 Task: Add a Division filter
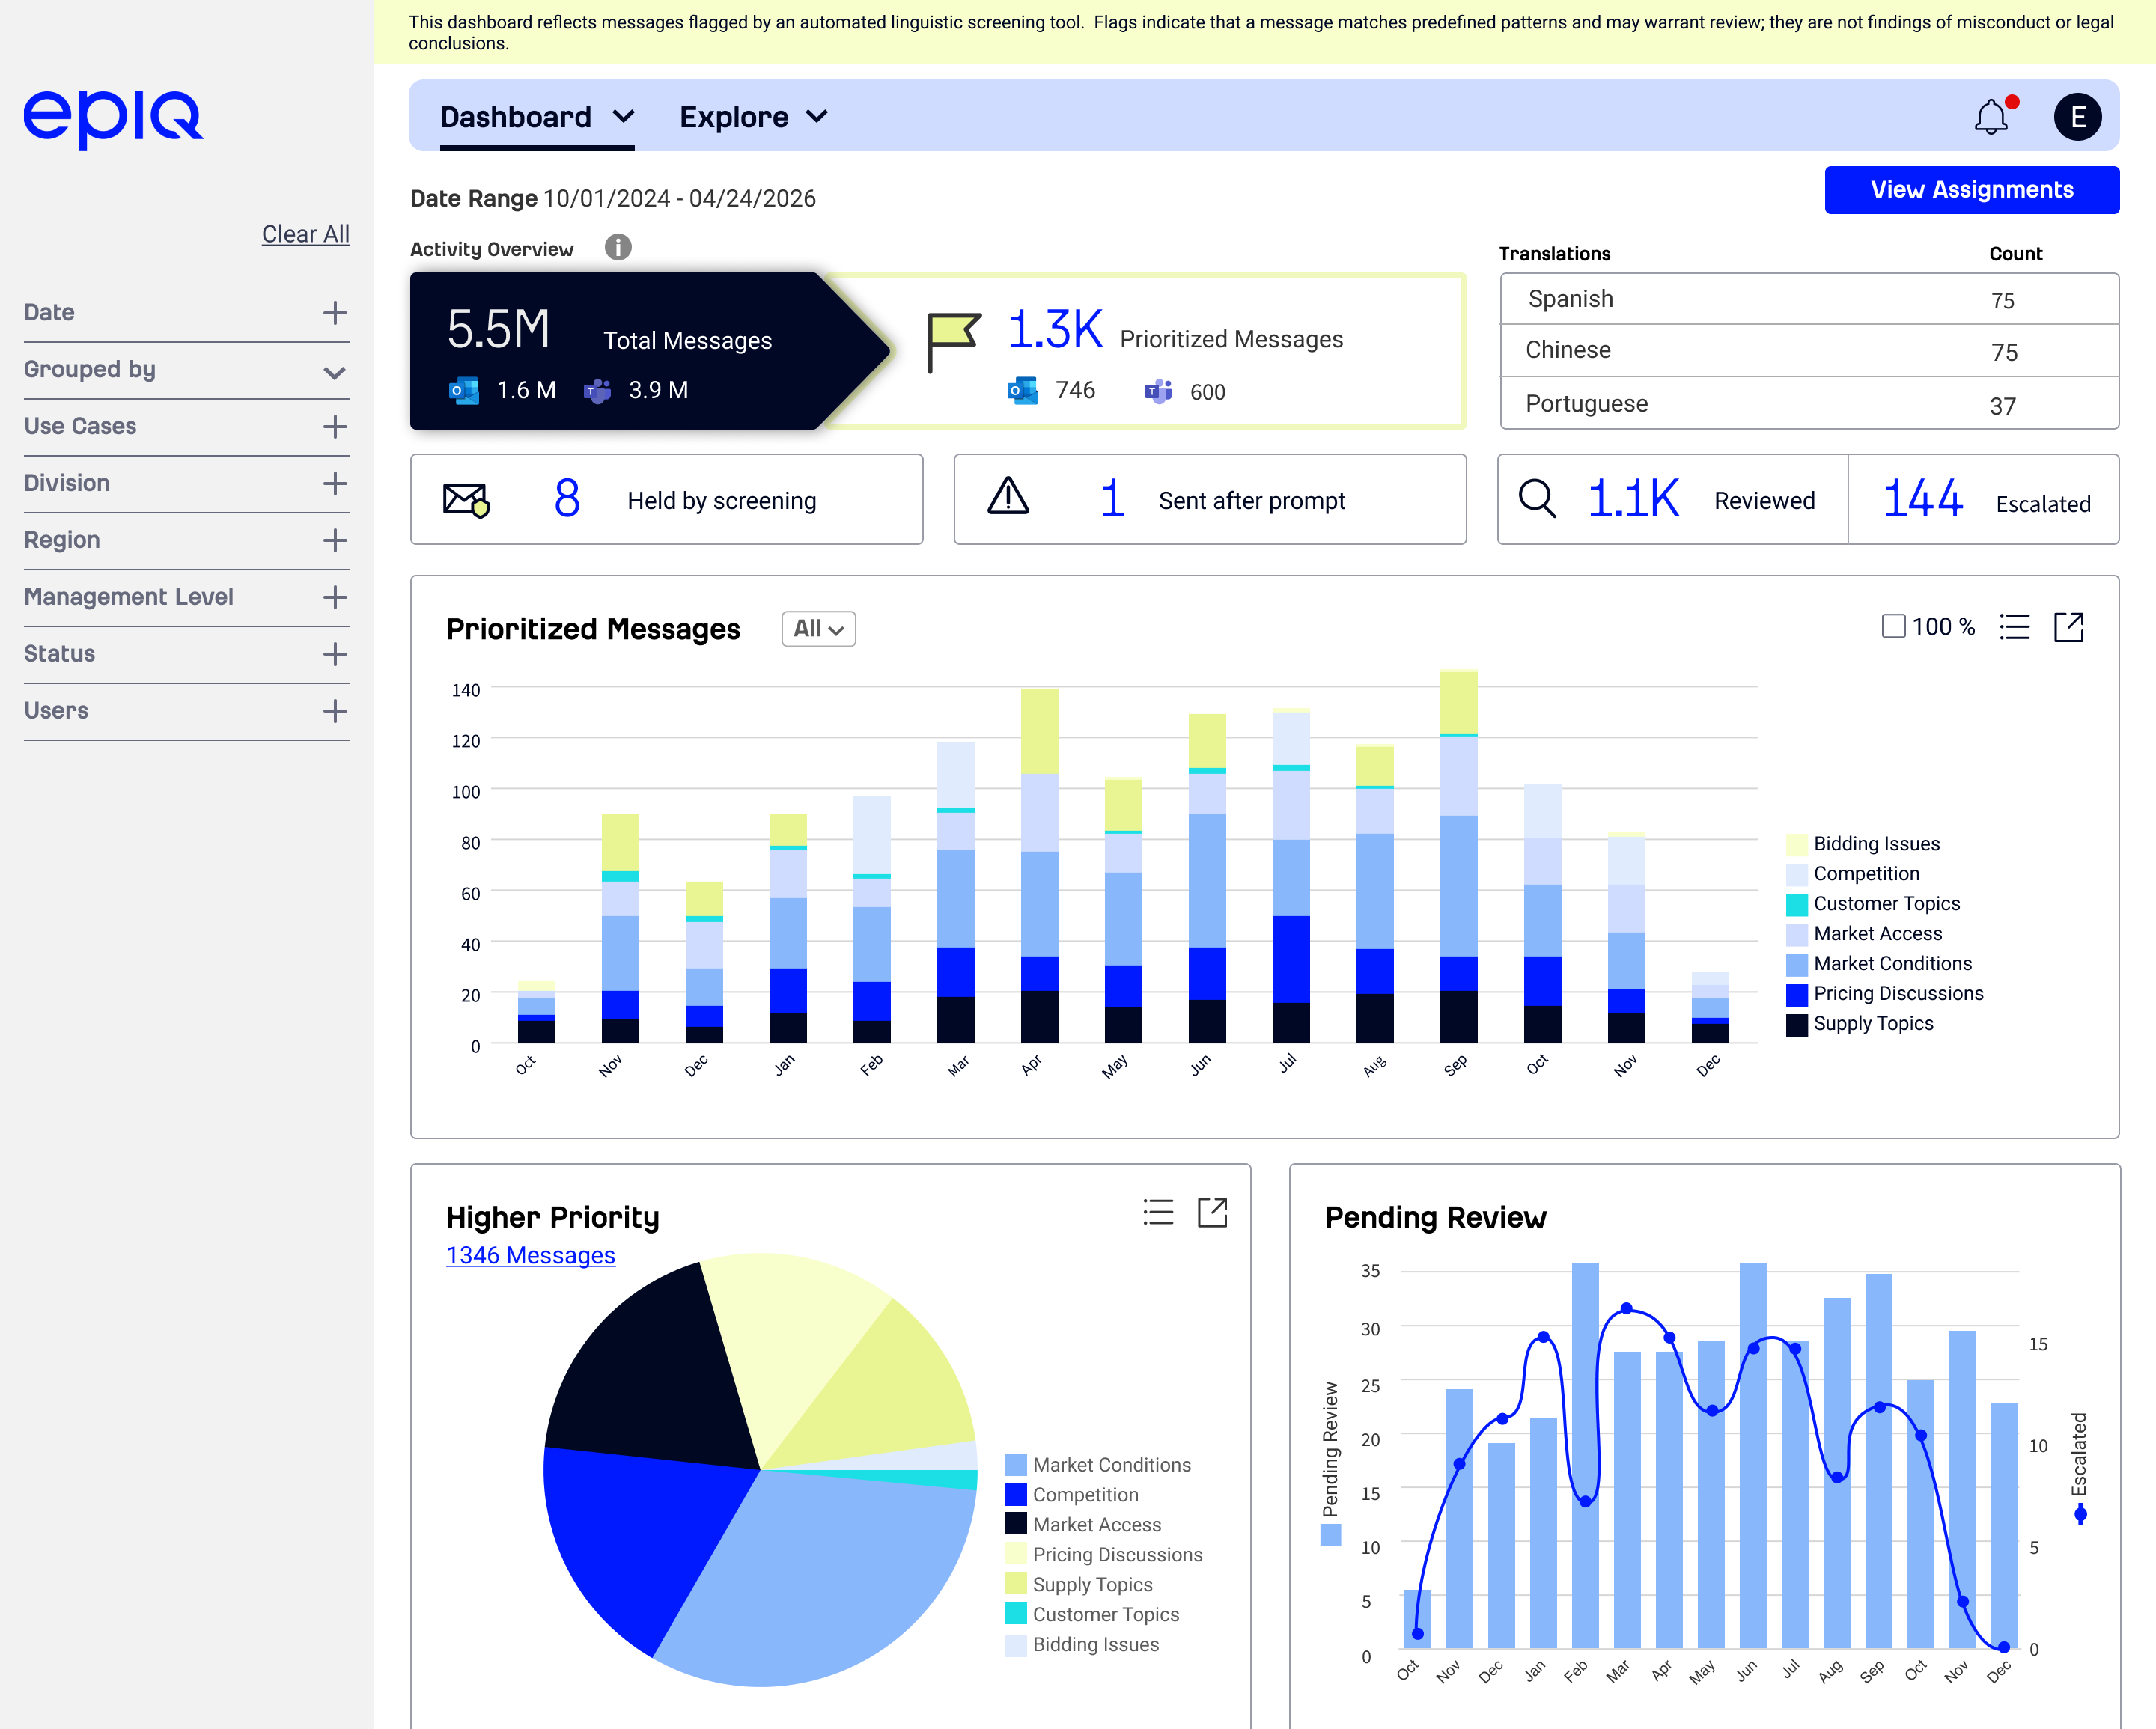(x=335, y=484)
